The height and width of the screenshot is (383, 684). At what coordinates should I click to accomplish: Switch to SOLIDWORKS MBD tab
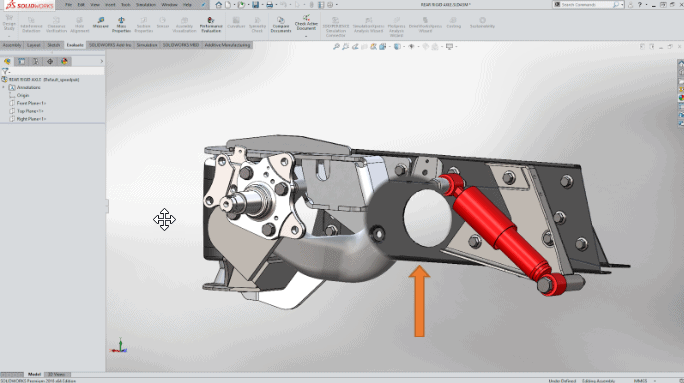(181, 45)
